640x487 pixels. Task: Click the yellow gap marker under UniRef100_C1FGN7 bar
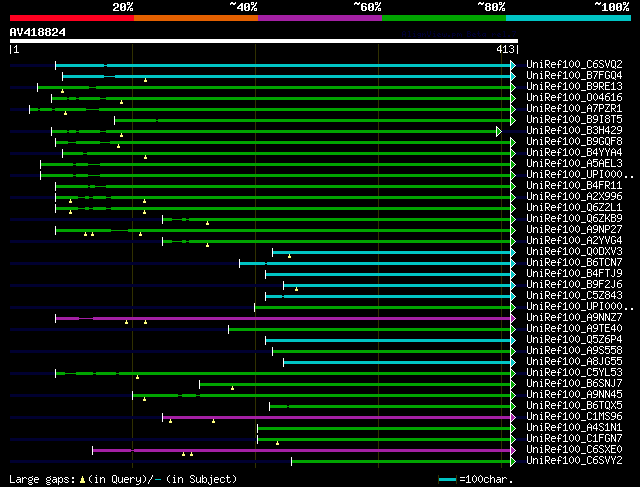point(277,443)
